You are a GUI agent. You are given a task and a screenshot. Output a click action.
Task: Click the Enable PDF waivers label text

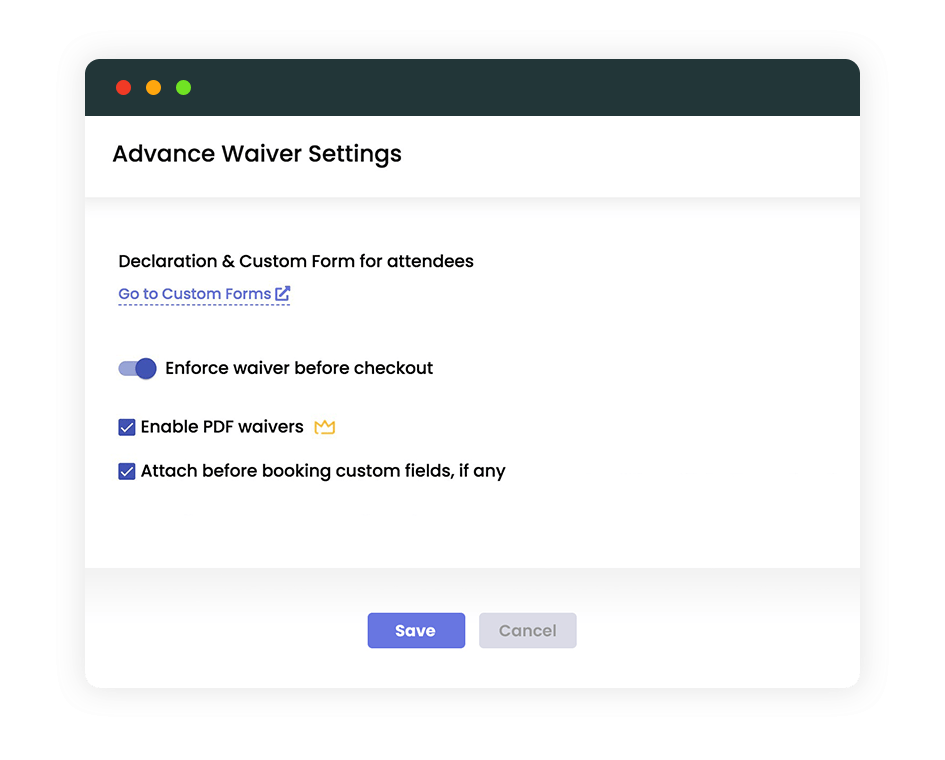[222, 427]
